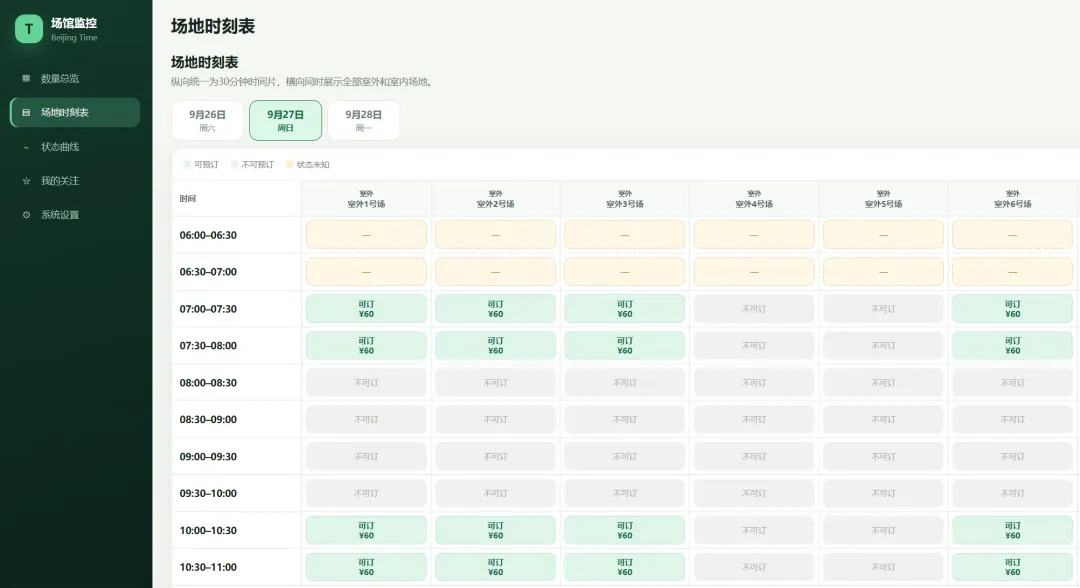
Task: Click the 可预订 green legend swatch
Action: pyautogui.click(x=187, y=165)
